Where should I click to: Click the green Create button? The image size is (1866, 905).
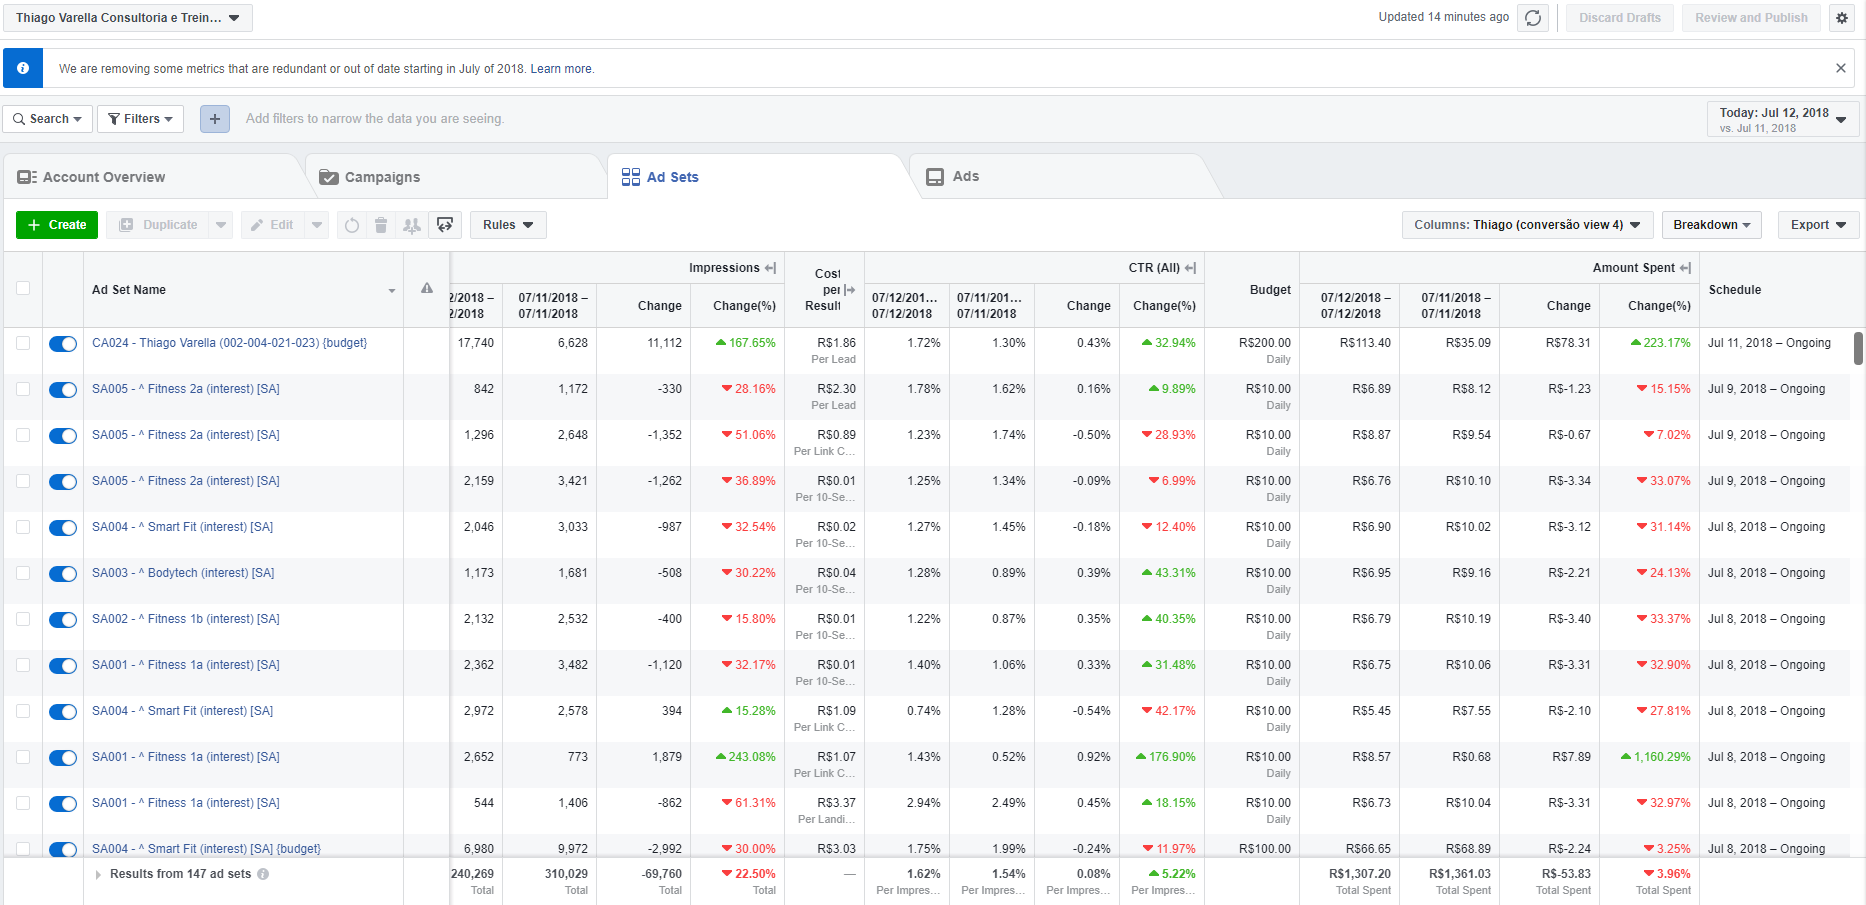pos(57,225)
